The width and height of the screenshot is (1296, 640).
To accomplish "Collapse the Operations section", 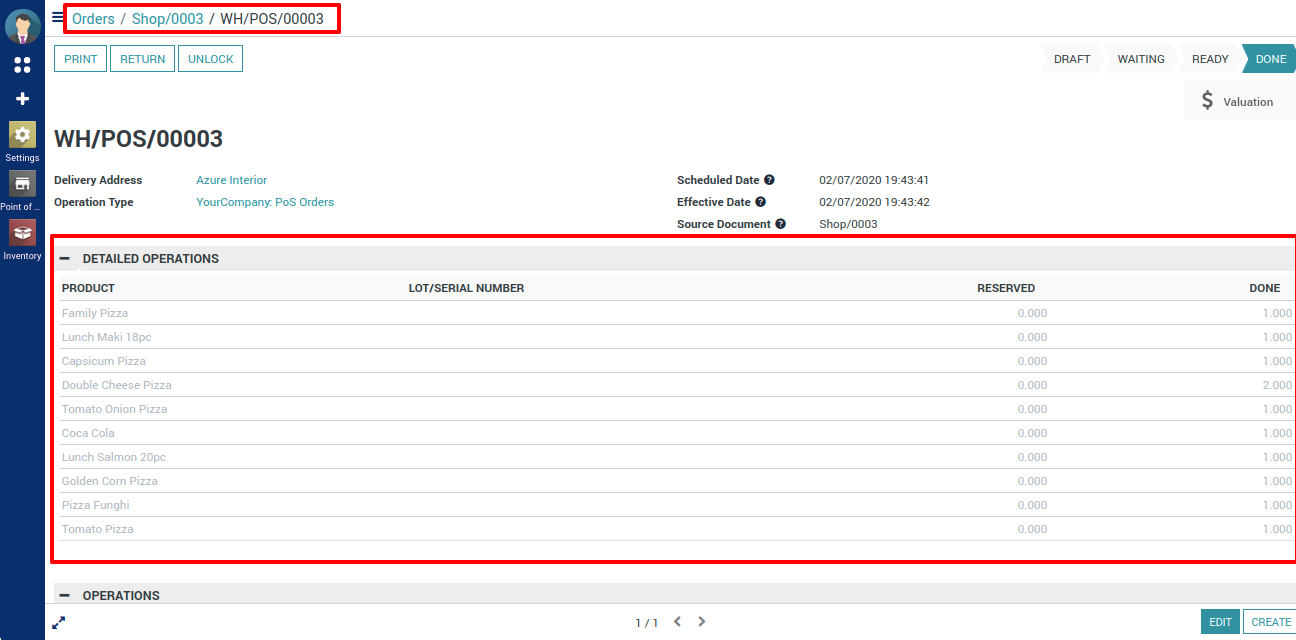I will [x=65, y=595].
